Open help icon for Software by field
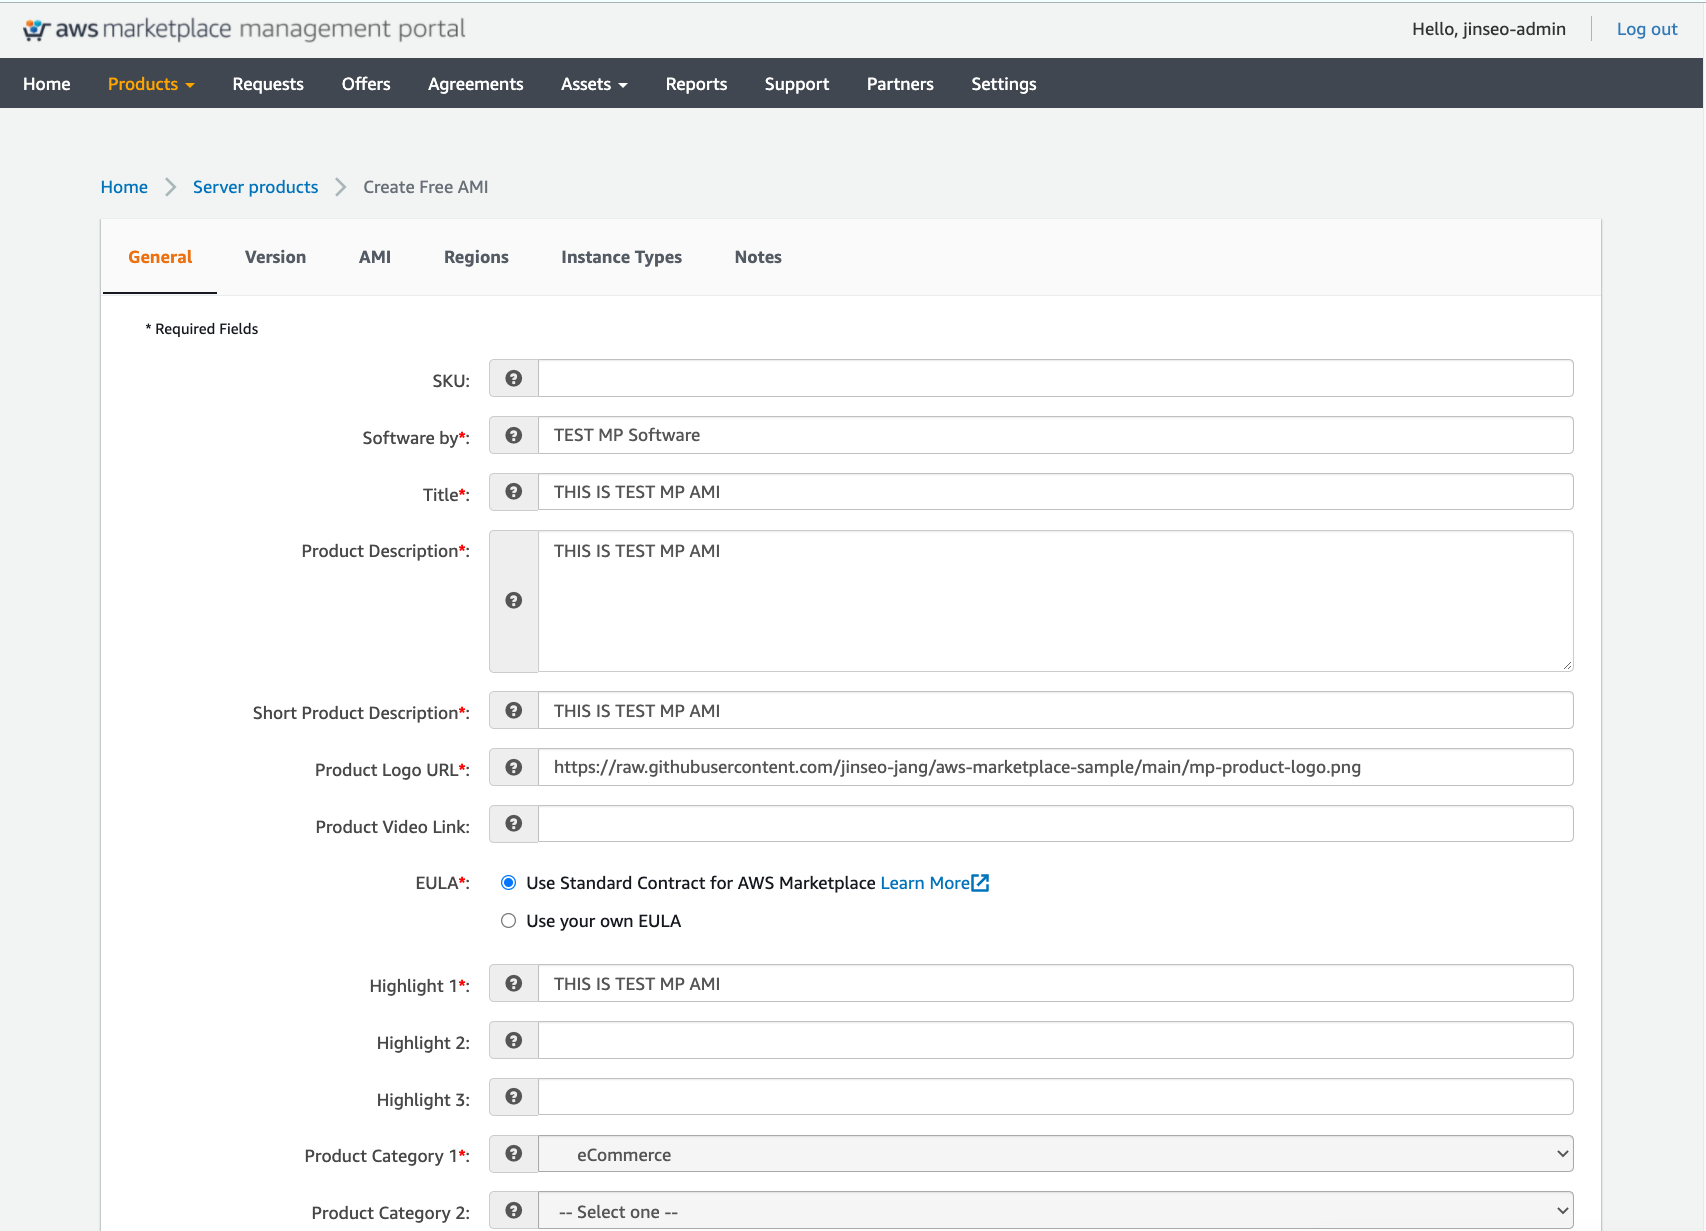1706x1231 pixels. pyautogui.click(x=514, y=435)
